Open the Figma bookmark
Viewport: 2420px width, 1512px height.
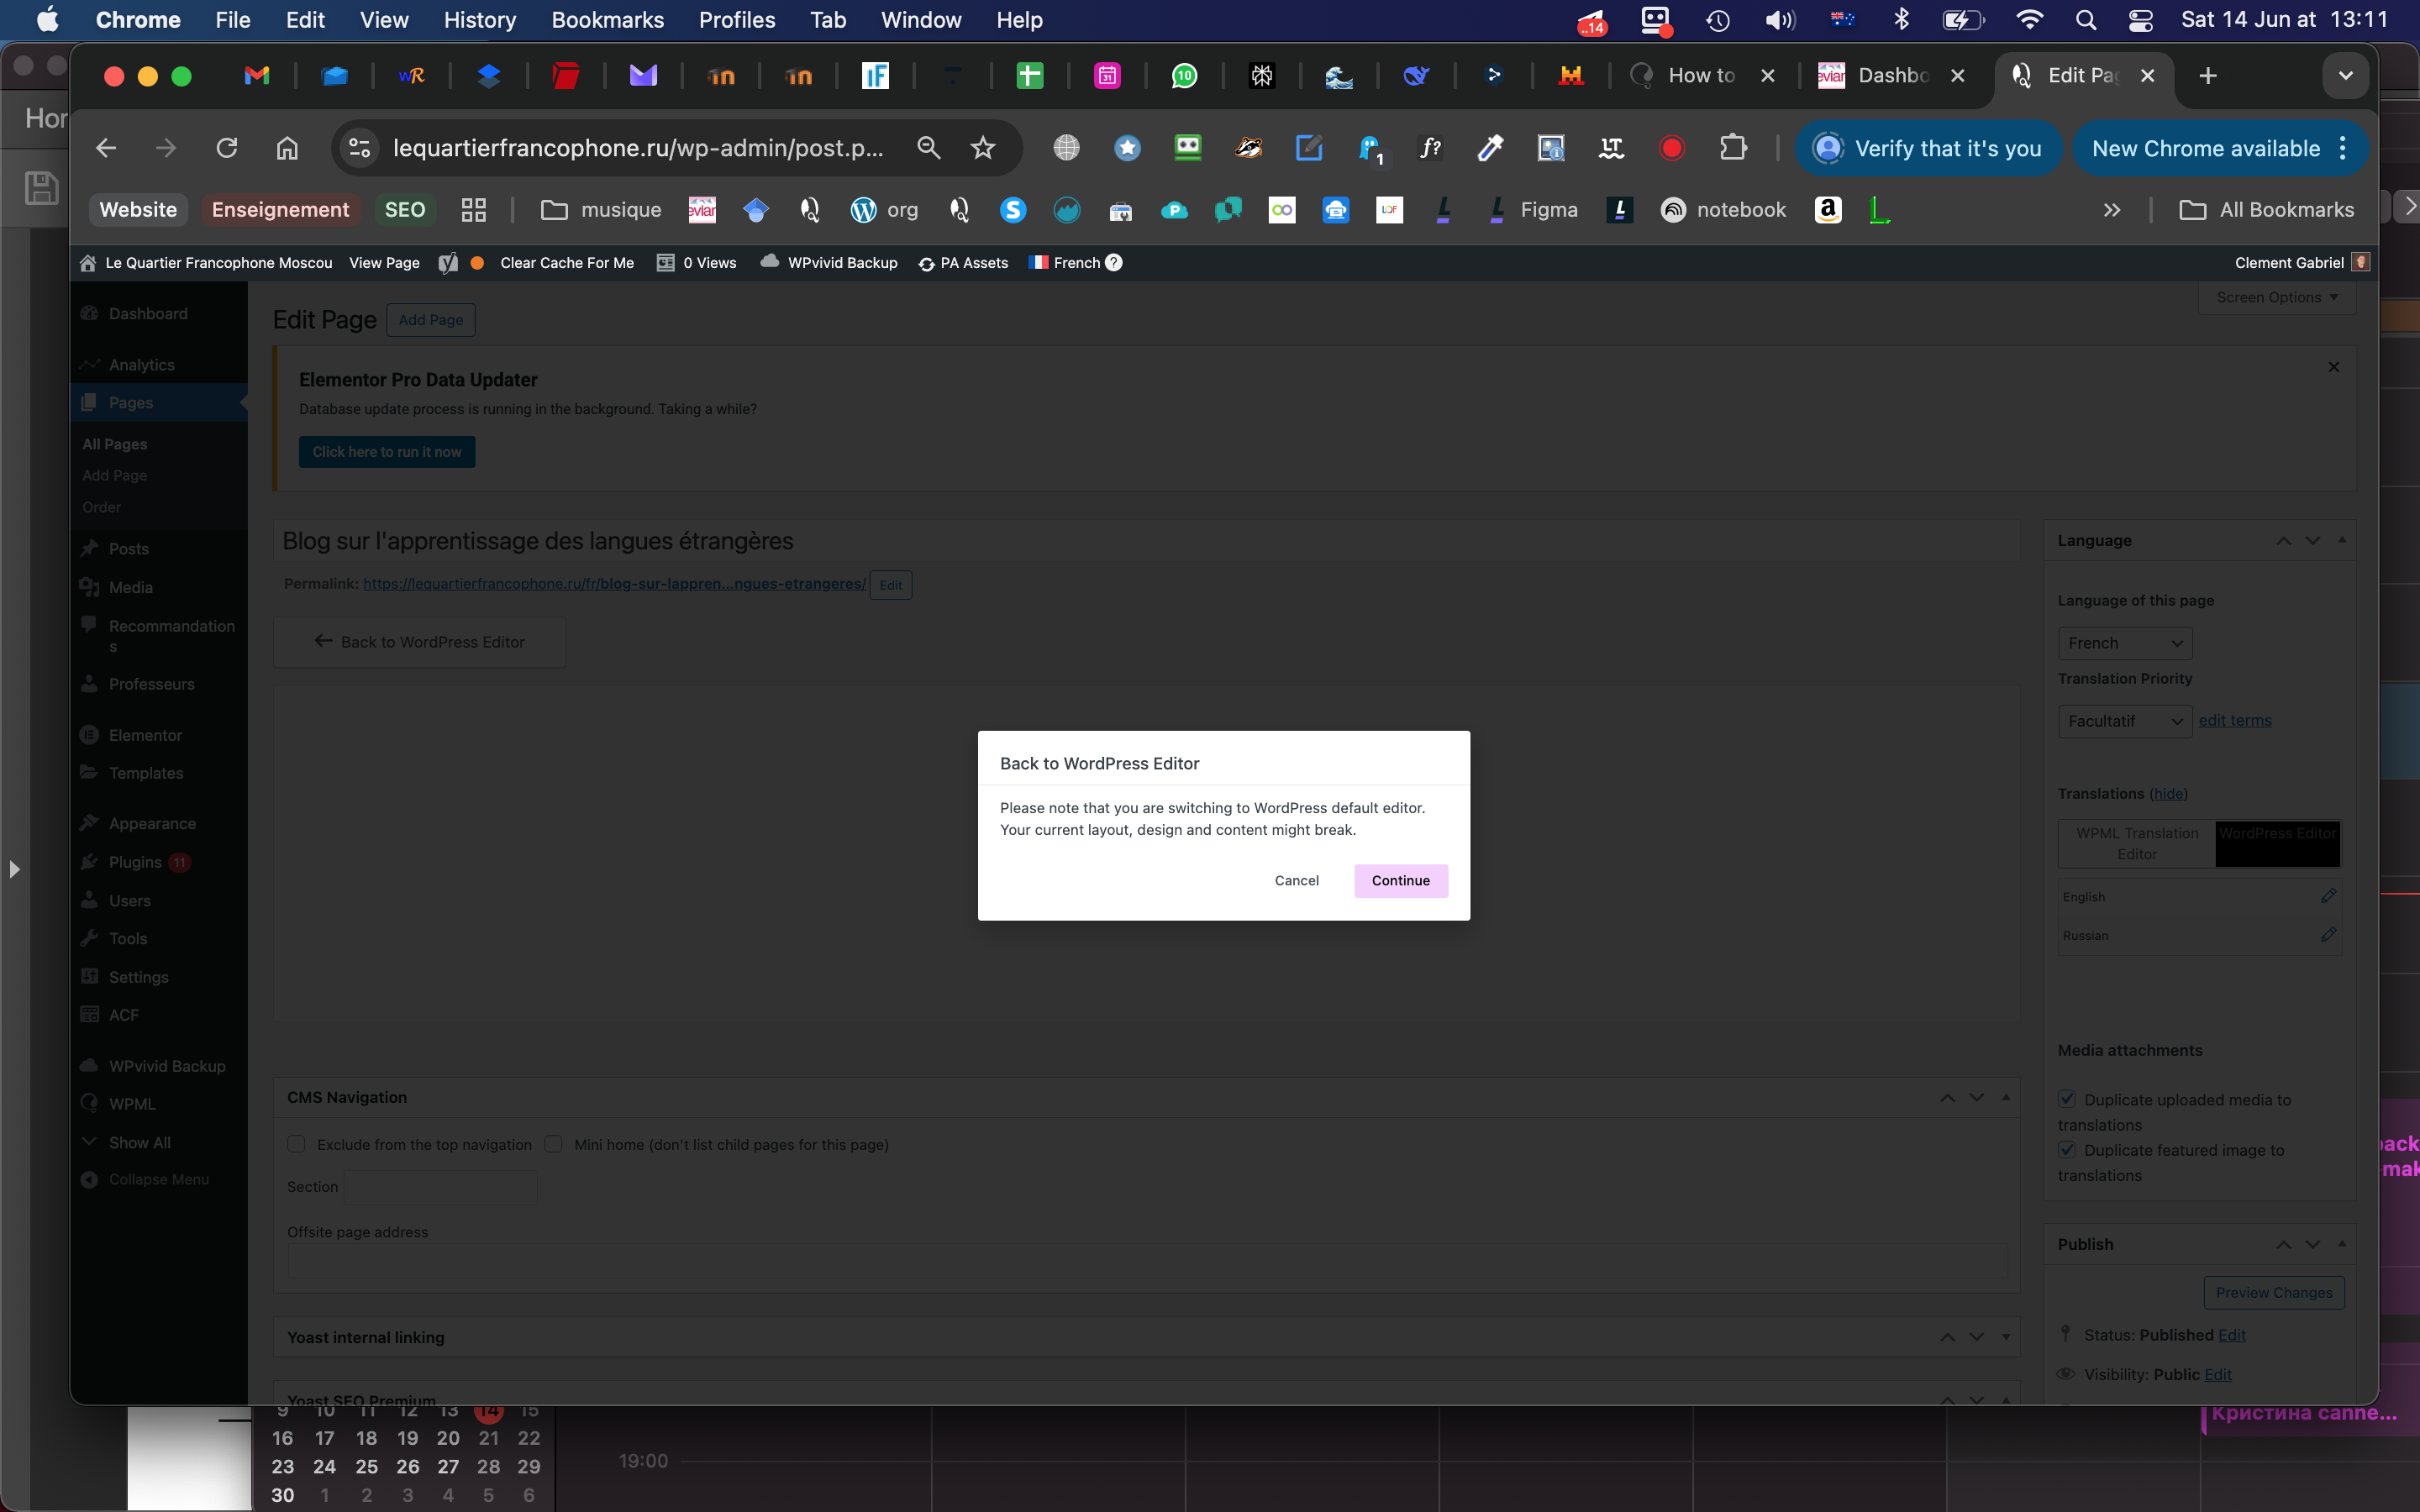1533,209
